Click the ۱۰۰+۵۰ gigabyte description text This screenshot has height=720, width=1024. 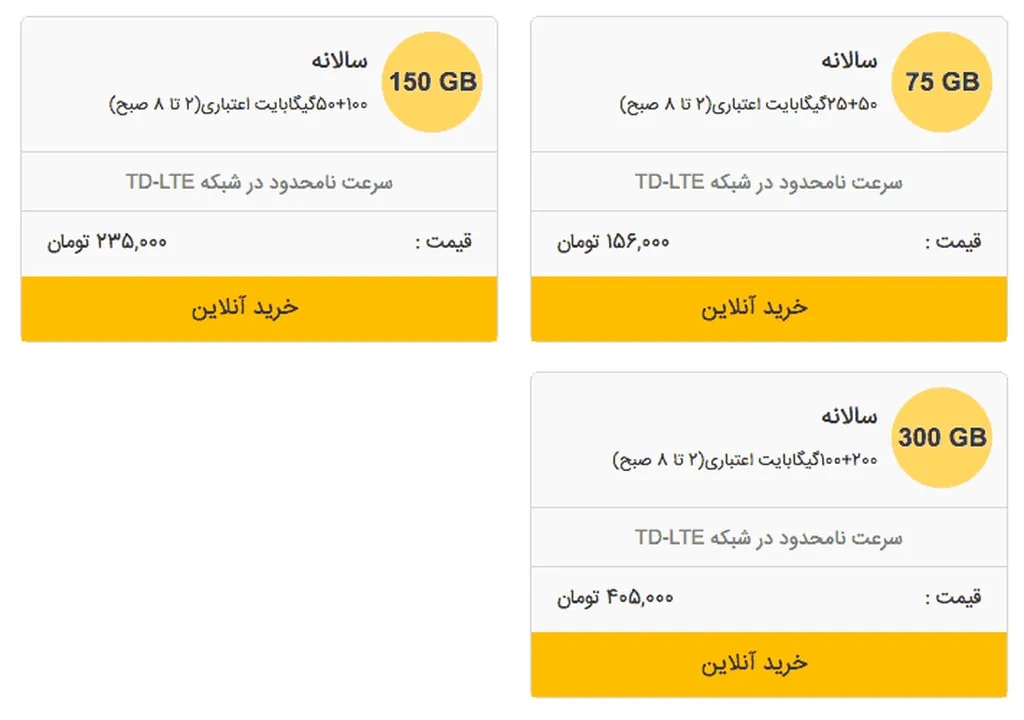(238, 104)
